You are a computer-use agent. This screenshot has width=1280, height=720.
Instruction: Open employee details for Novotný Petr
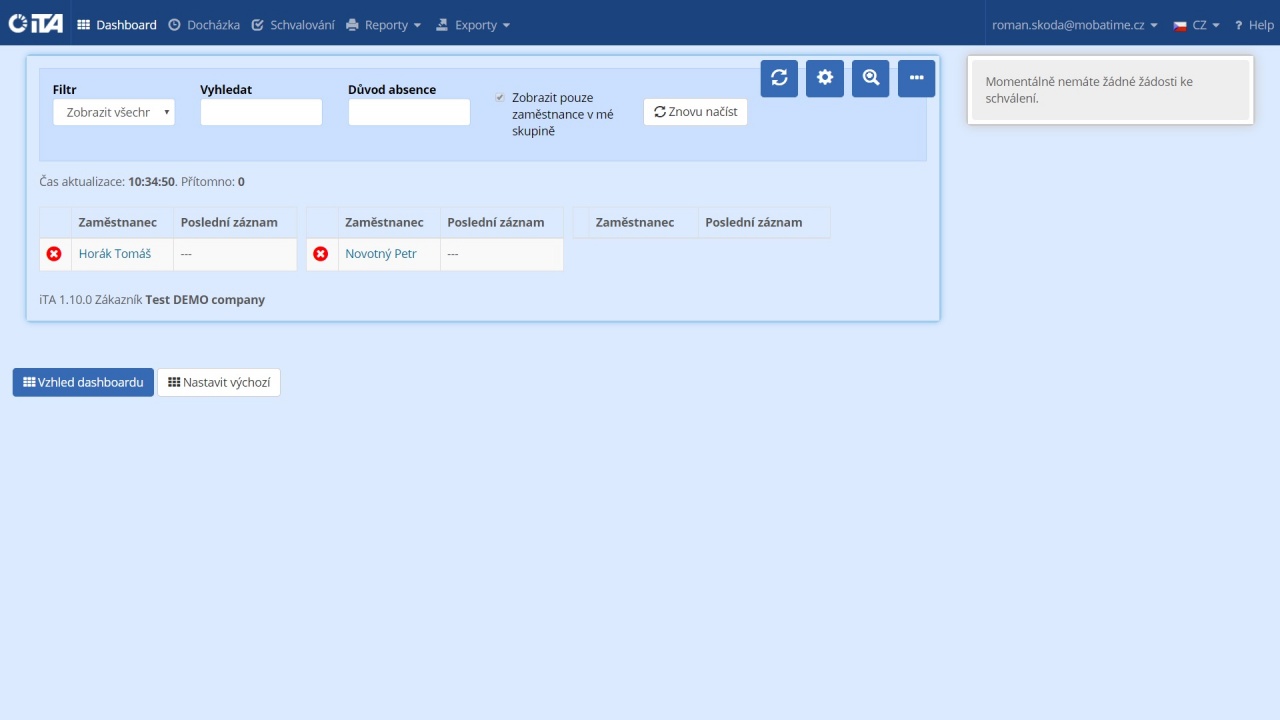(x=380, y=253)
